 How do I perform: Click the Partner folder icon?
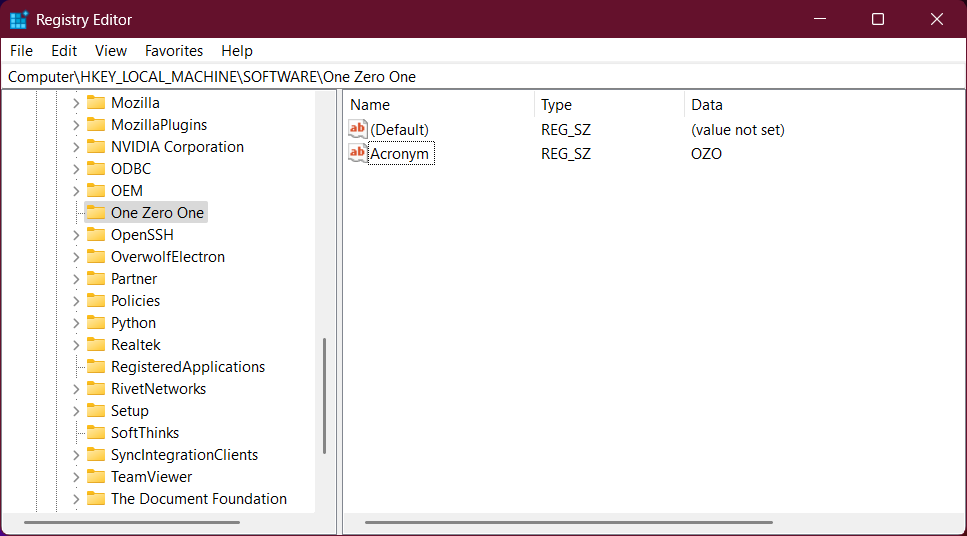[x=96, y=279]
